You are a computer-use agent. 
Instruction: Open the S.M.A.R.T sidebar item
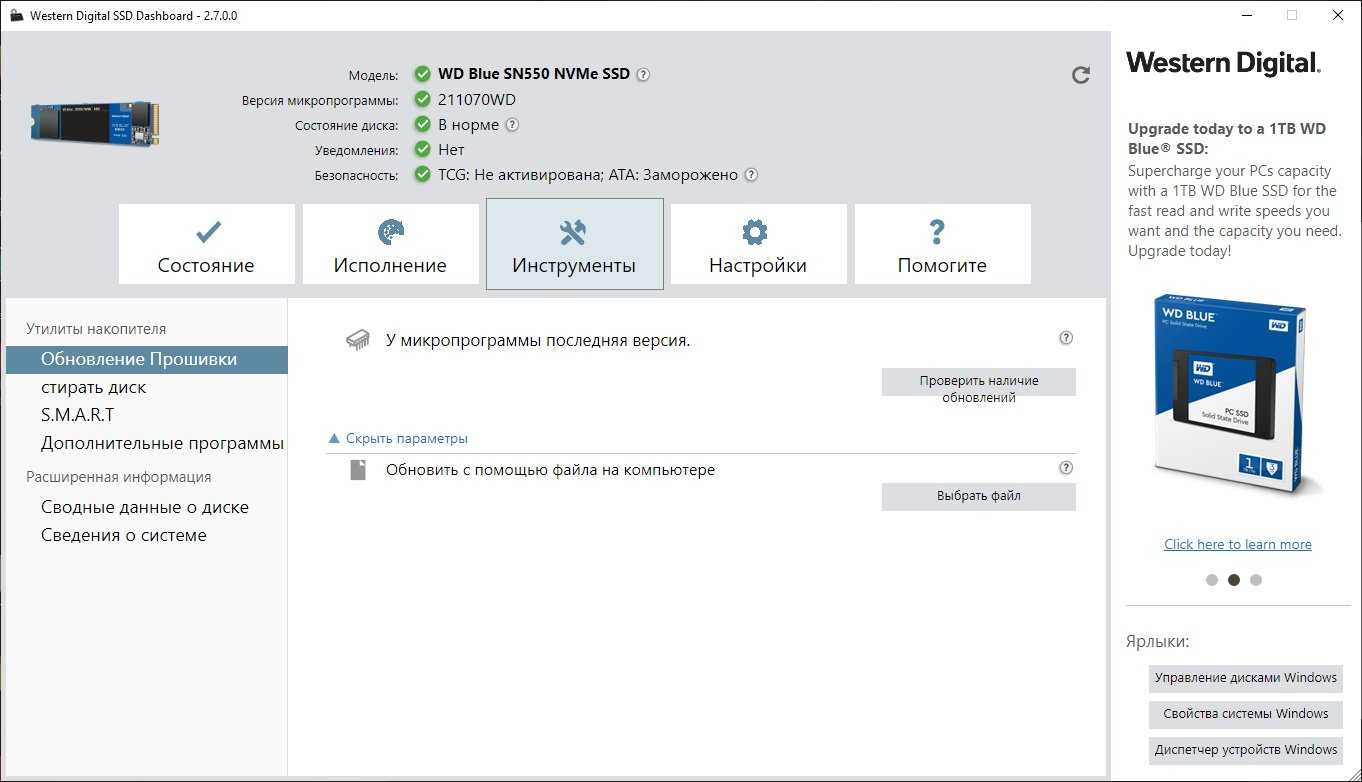(77, 415)
